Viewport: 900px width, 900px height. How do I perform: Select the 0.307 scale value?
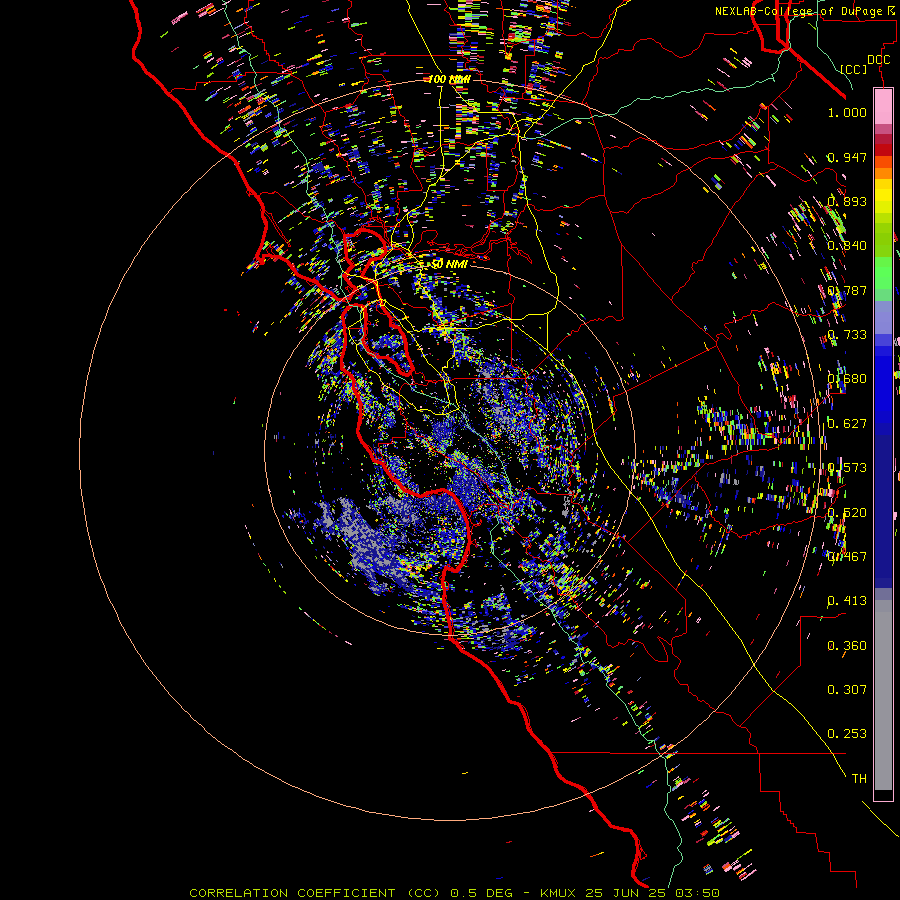click(x=847, y=689)
